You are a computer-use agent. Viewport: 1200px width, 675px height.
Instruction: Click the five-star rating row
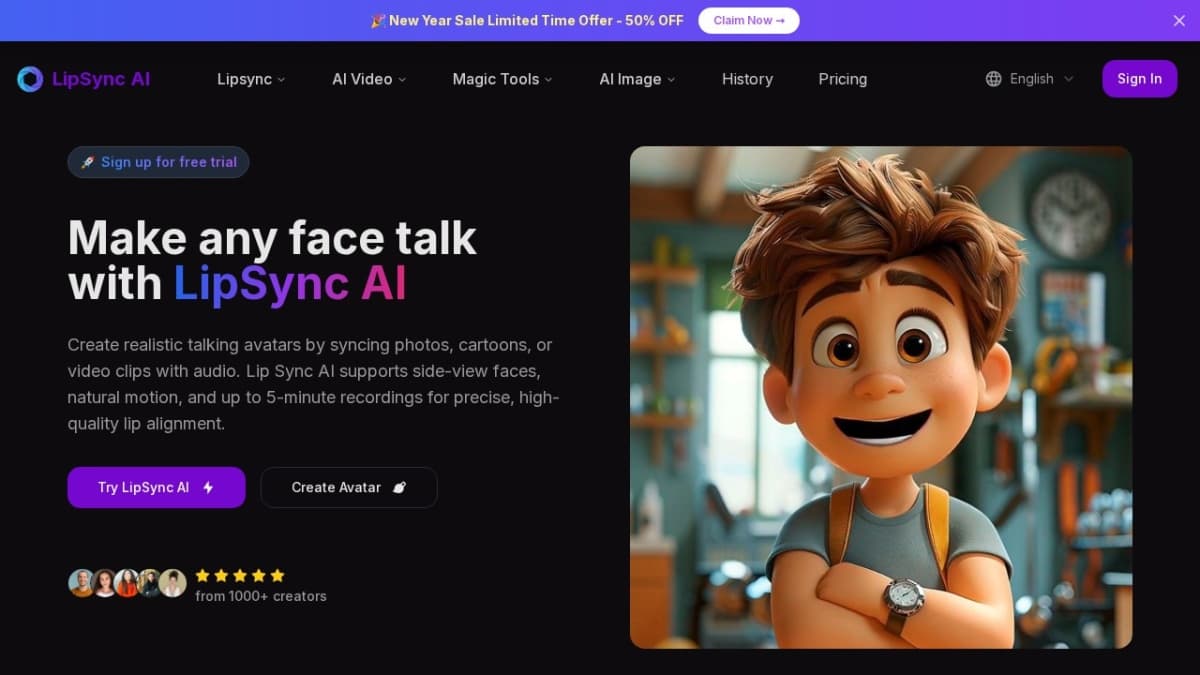[x=240, y=575]
